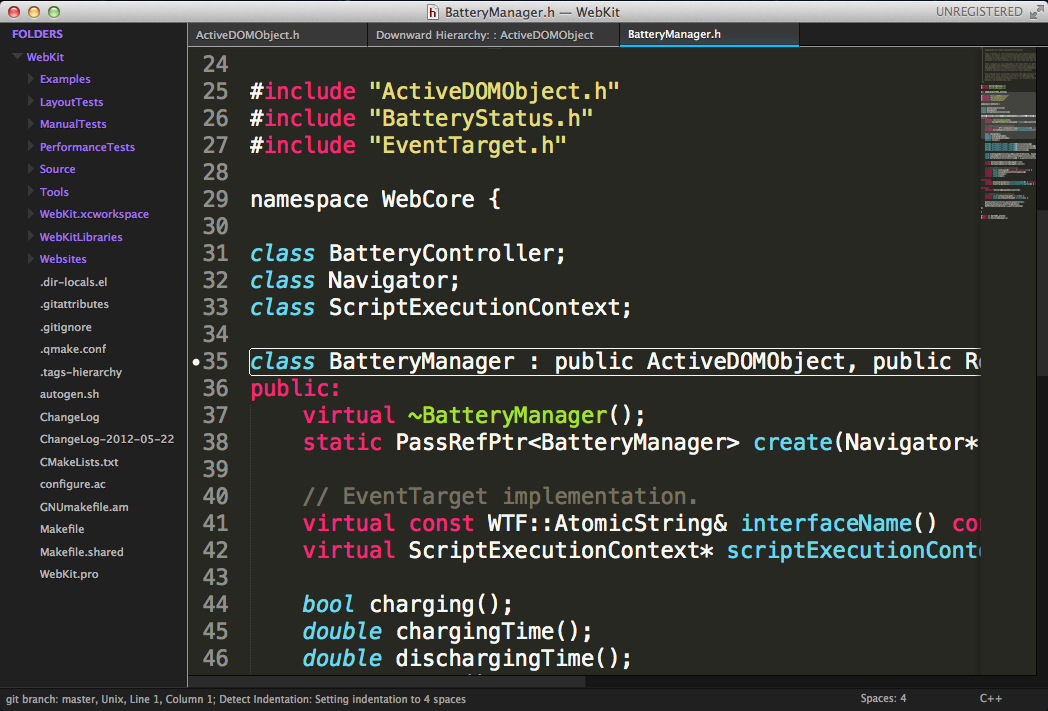1048x711 pixels.
Task: Click line number 46 in the gutter
Action: [216, 658]
